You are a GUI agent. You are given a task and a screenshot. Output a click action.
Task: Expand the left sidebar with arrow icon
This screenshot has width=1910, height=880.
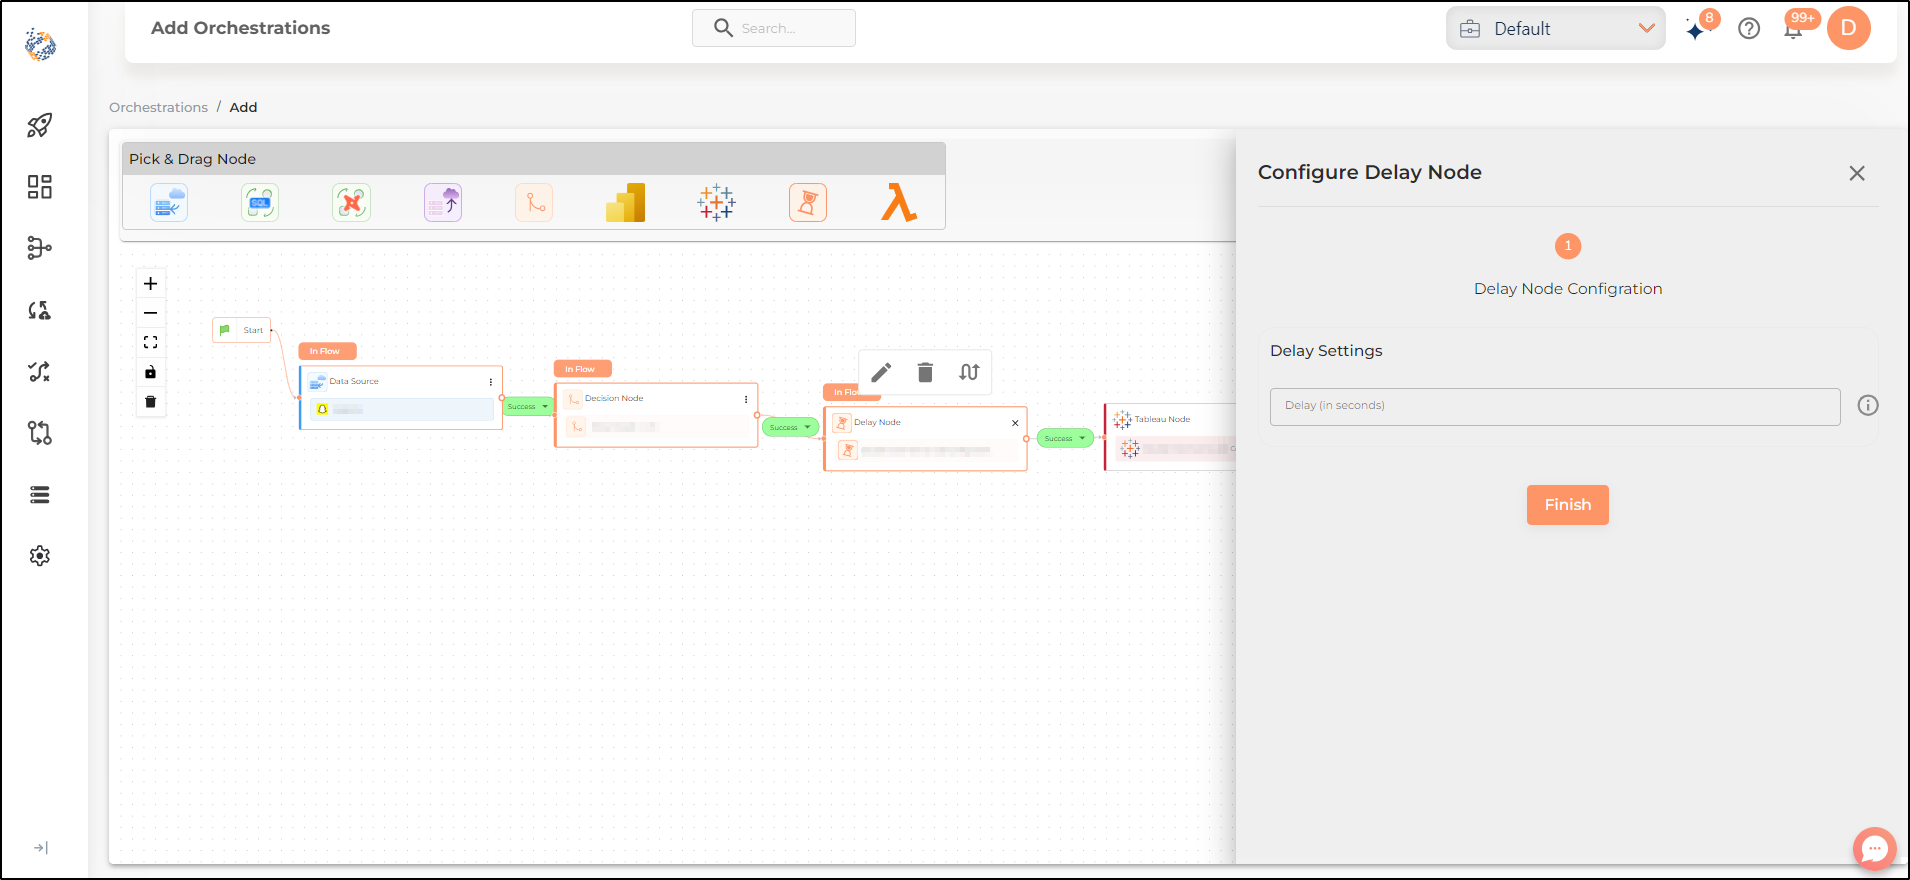40,848
